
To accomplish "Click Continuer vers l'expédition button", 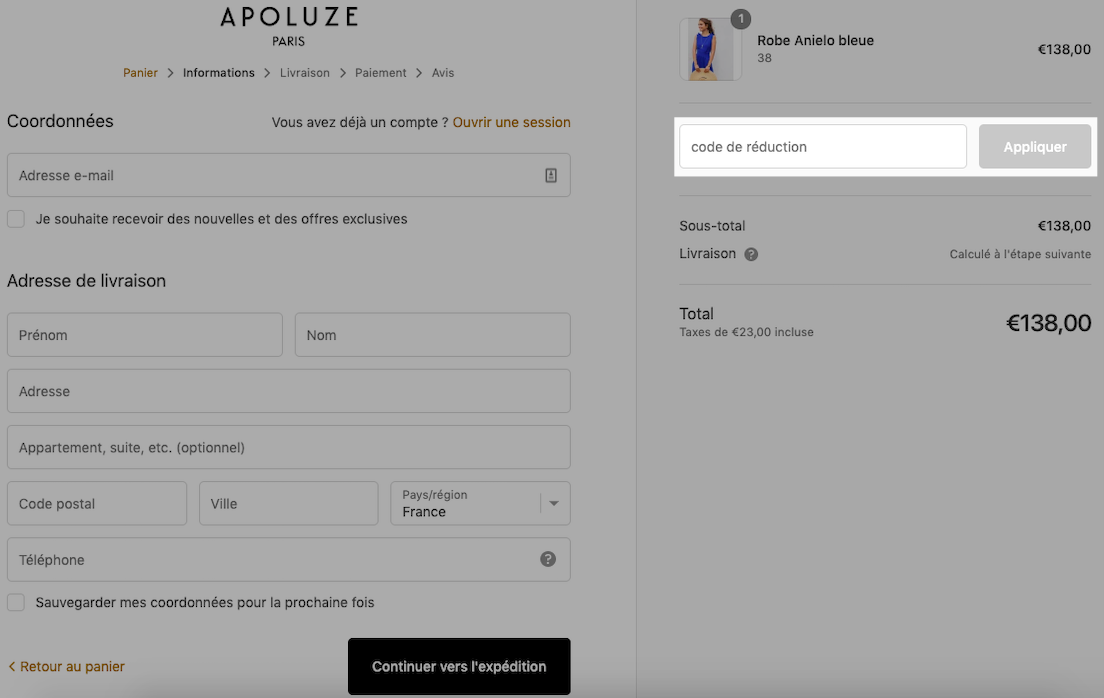I will (459, 666).
